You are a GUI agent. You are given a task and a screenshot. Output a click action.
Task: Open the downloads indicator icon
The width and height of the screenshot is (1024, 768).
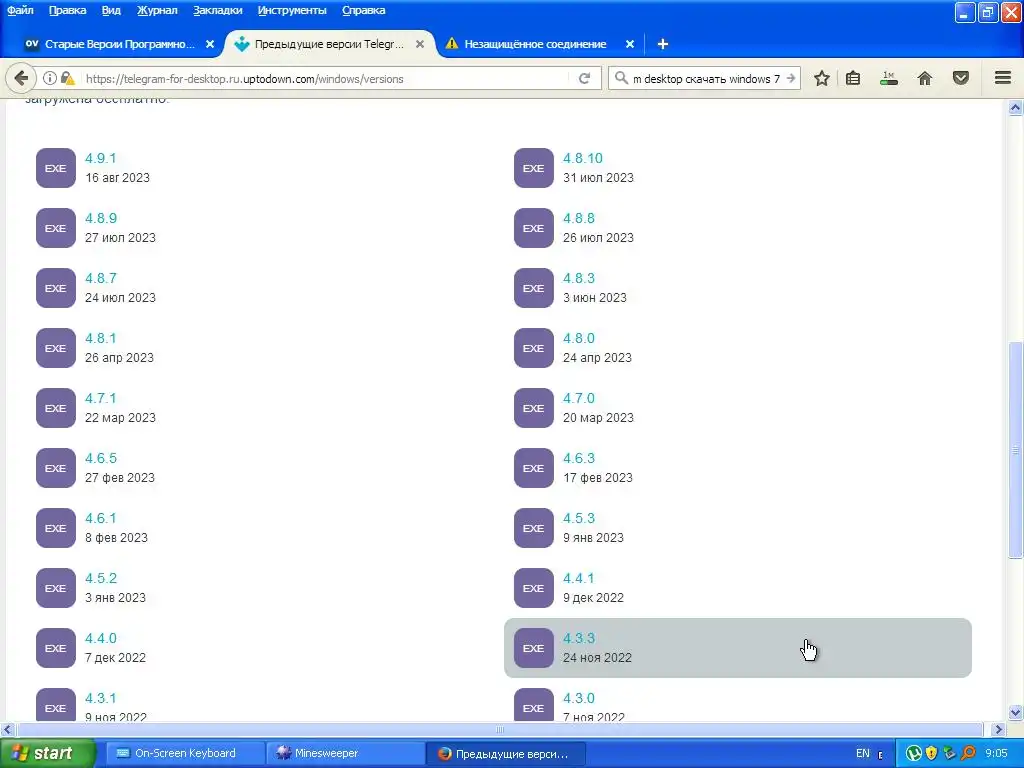pyautogui.click(x=889, y=78)
